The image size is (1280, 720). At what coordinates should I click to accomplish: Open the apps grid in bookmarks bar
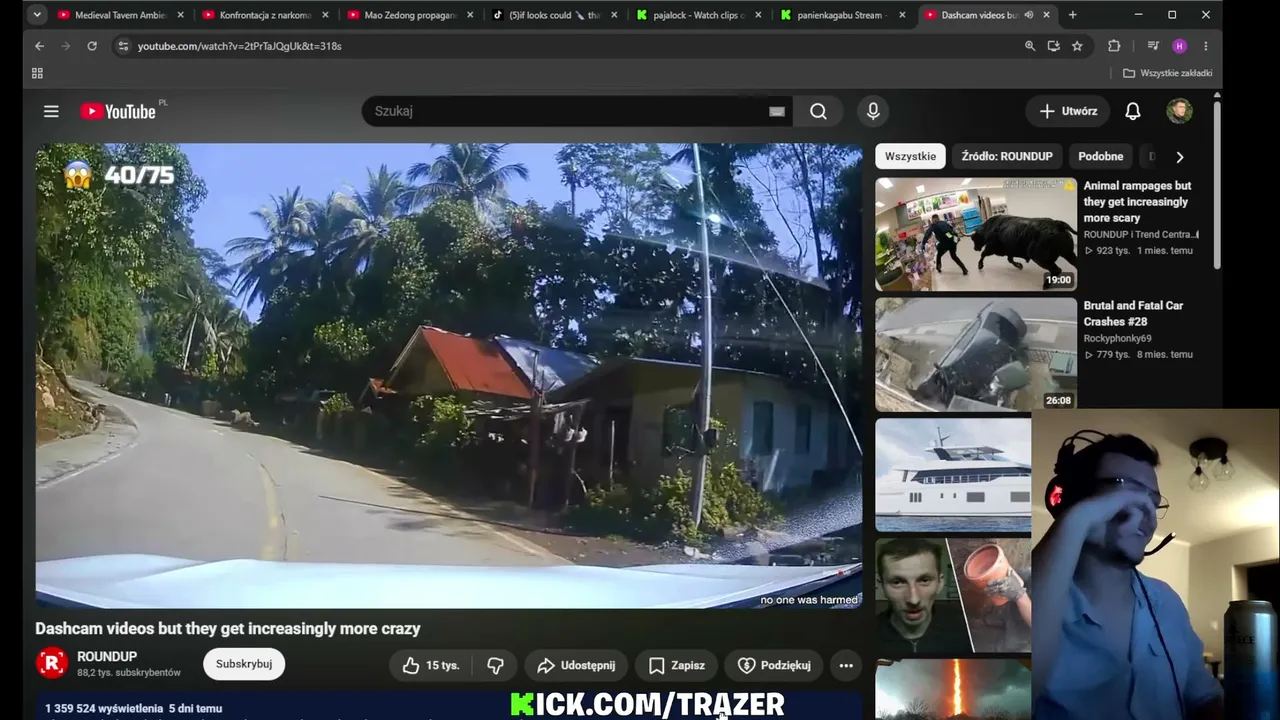pyautogui.click(x=37, y=73)
